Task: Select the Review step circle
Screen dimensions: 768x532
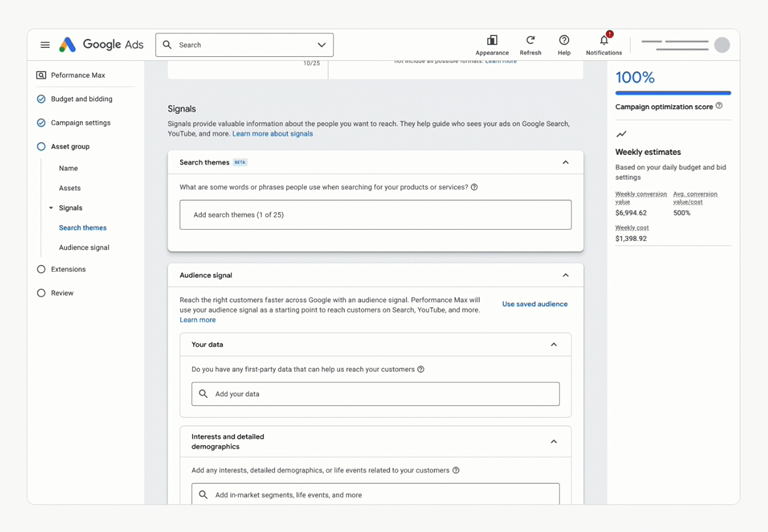Action: tap(41, 293)
